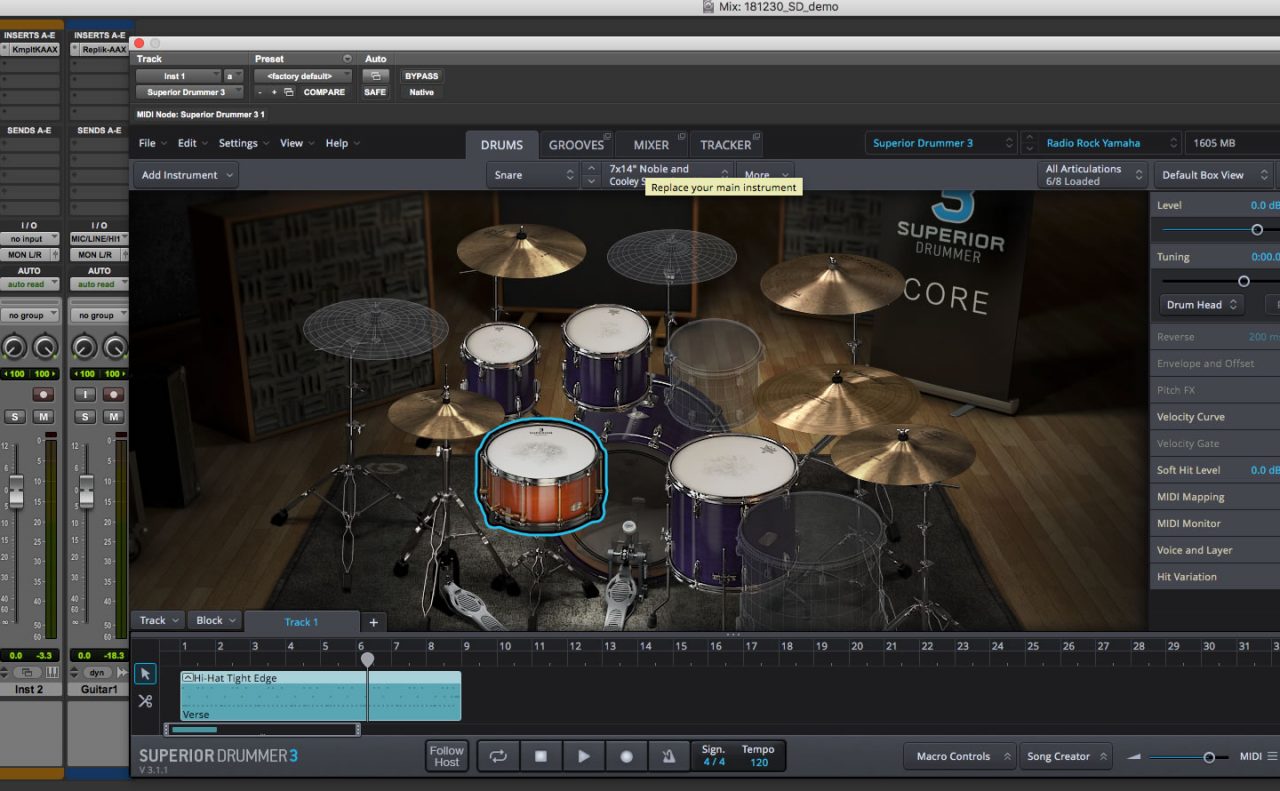
Task: Detach the Mixer tab pop-out icon
Action: pos(681,137)
